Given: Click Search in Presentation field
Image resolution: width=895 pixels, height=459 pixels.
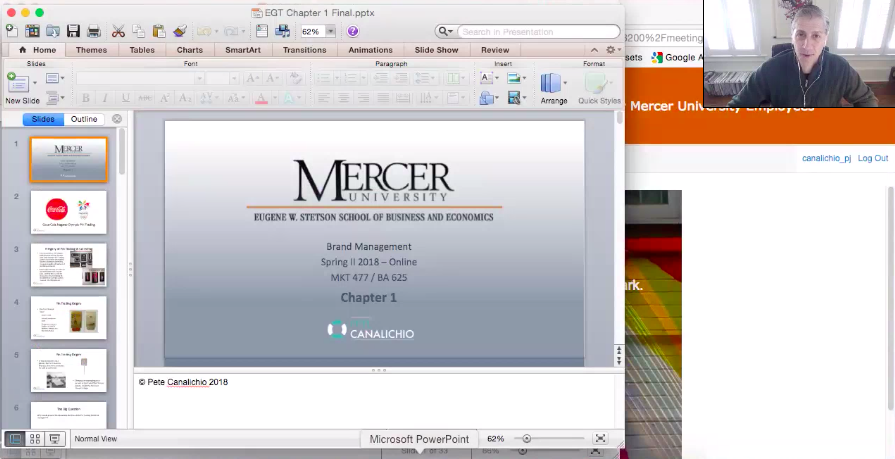Looking at the screenshot, I should (538, 31).
